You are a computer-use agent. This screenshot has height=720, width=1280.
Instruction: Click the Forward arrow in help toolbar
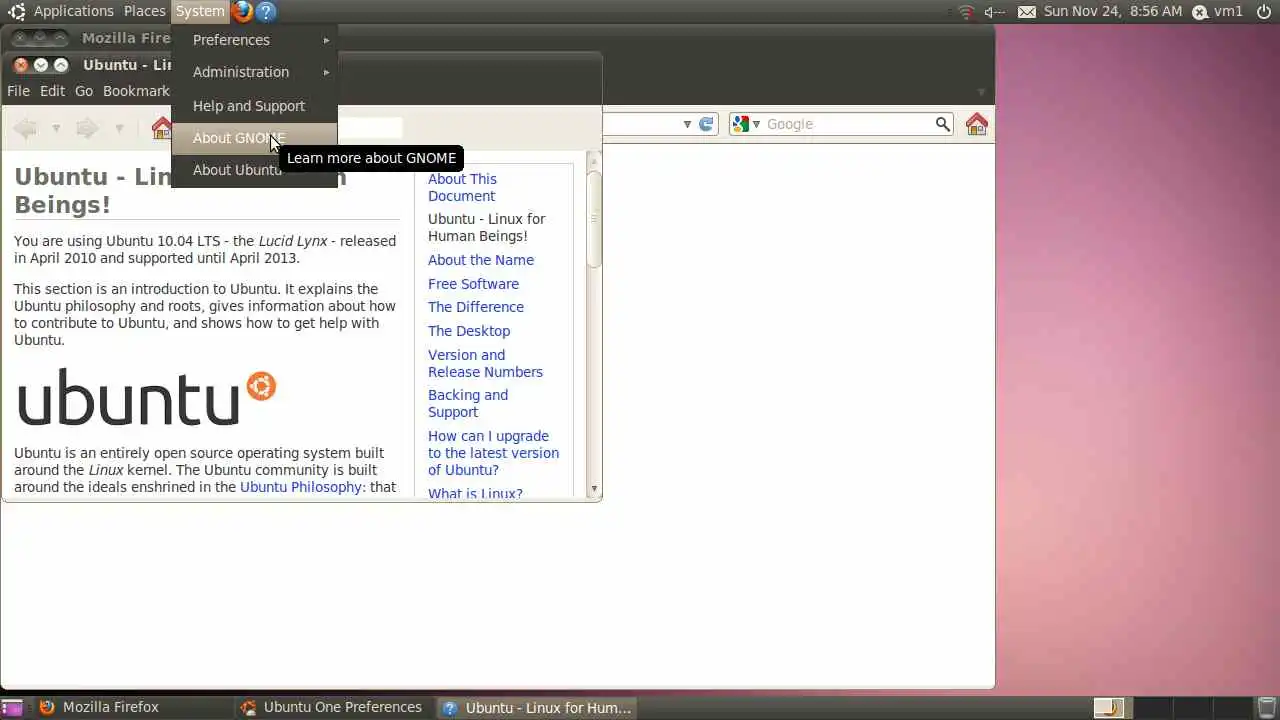coord(88,127)
